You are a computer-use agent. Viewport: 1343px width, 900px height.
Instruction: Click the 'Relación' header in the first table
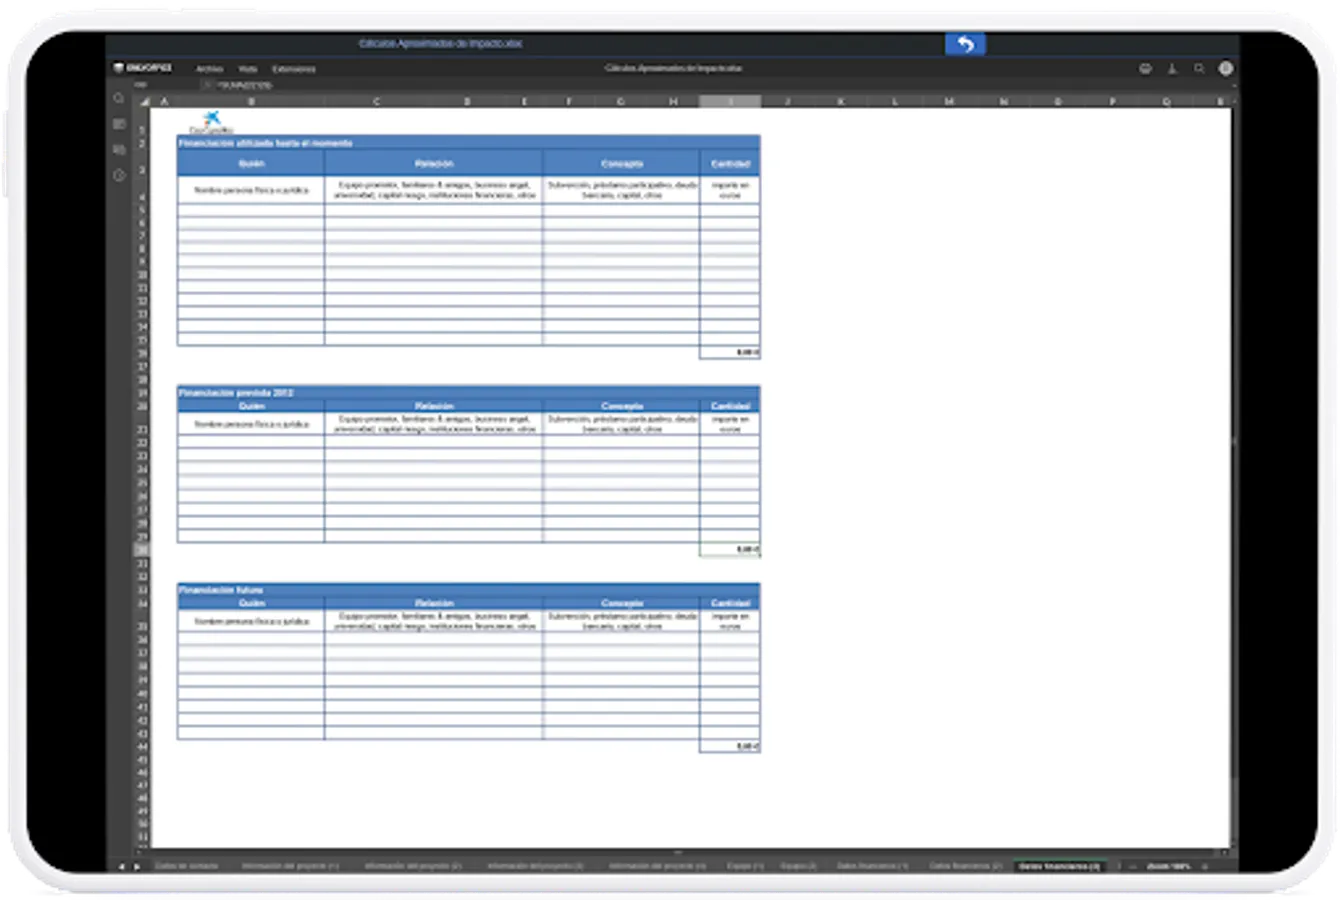[434, 163]
